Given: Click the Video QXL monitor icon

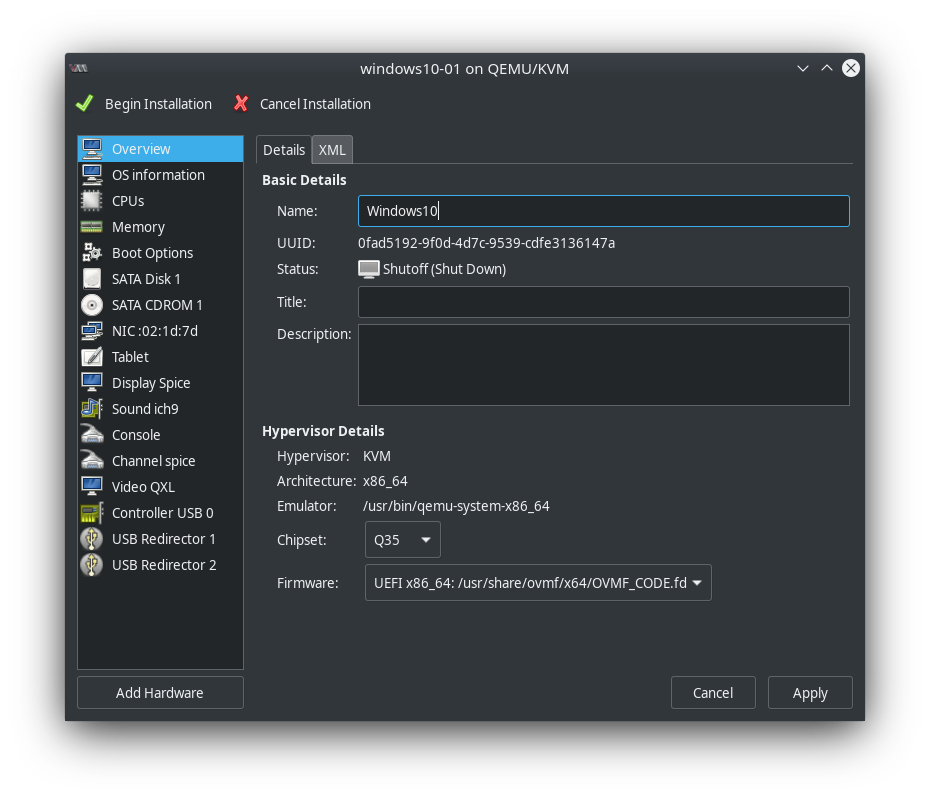Looking at the screenshot, I should pos(92,487).
